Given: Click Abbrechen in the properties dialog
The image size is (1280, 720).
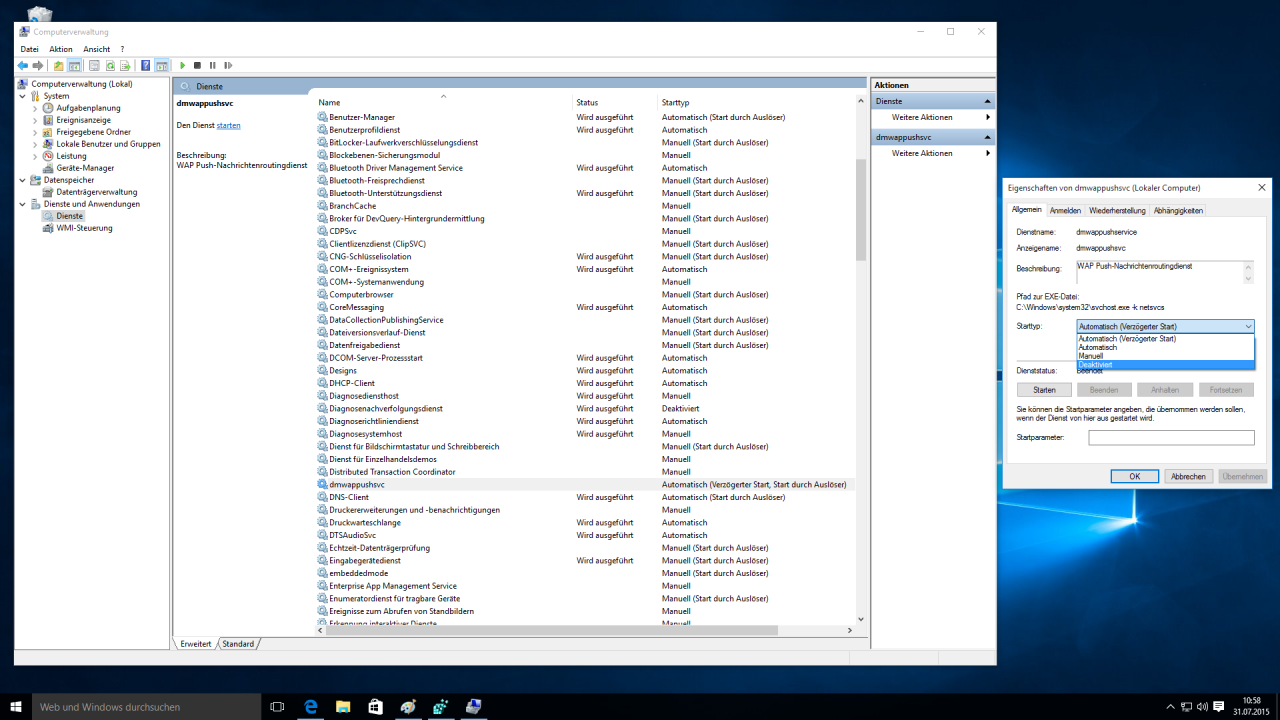Looking at the screenshot, I should point(1188,477).
